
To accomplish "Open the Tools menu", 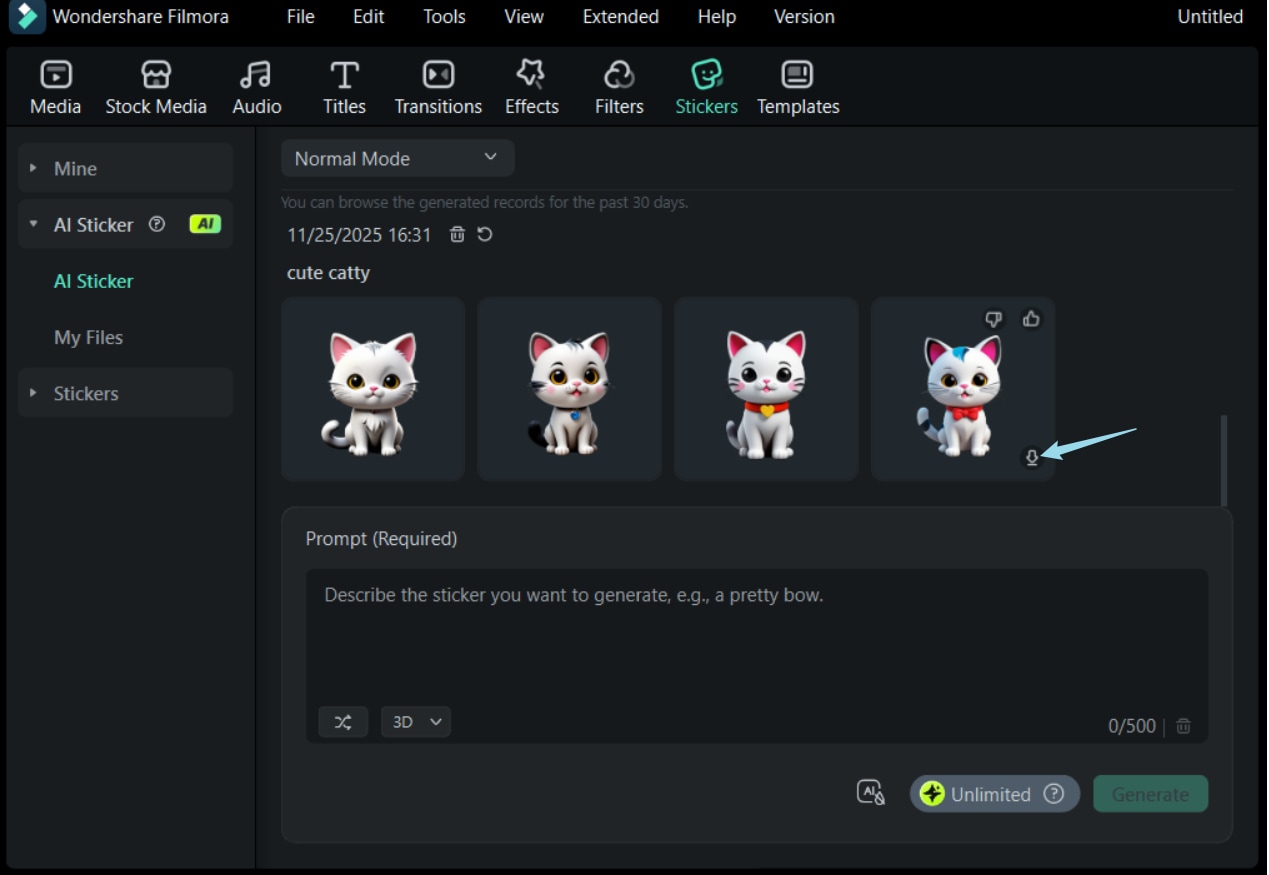I will [444, 17].
